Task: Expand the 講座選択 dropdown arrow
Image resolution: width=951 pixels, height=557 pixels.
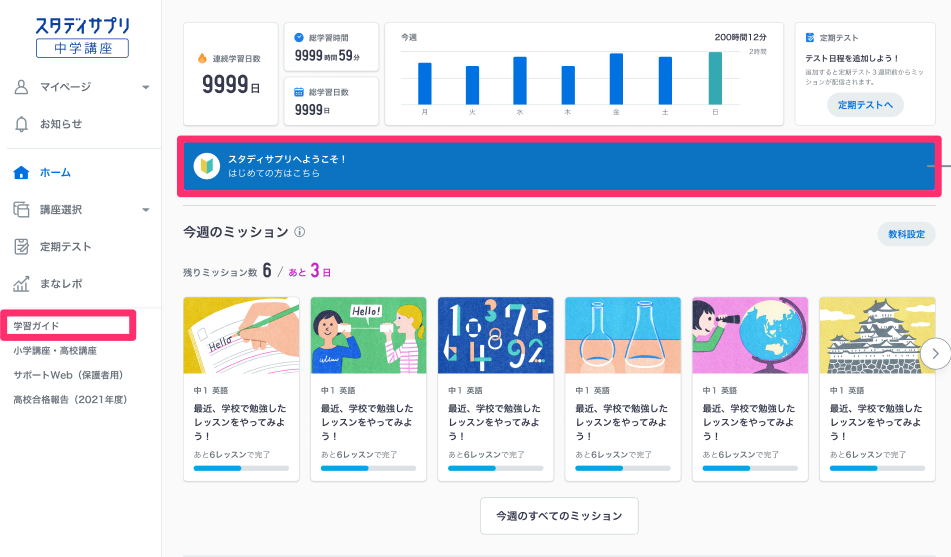Action: click(x=146, y=210)
